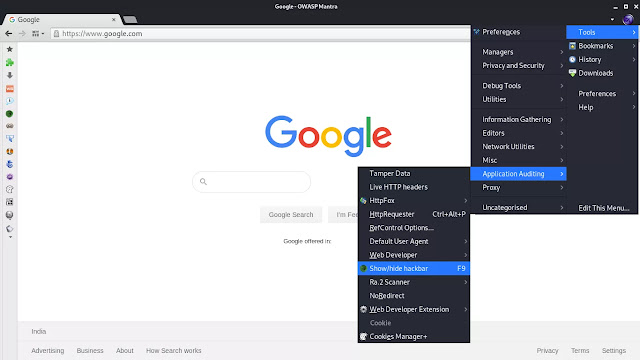Expand the Ra.2 Scanner submenu arrow
640x360 pixels.
[465, 282]
